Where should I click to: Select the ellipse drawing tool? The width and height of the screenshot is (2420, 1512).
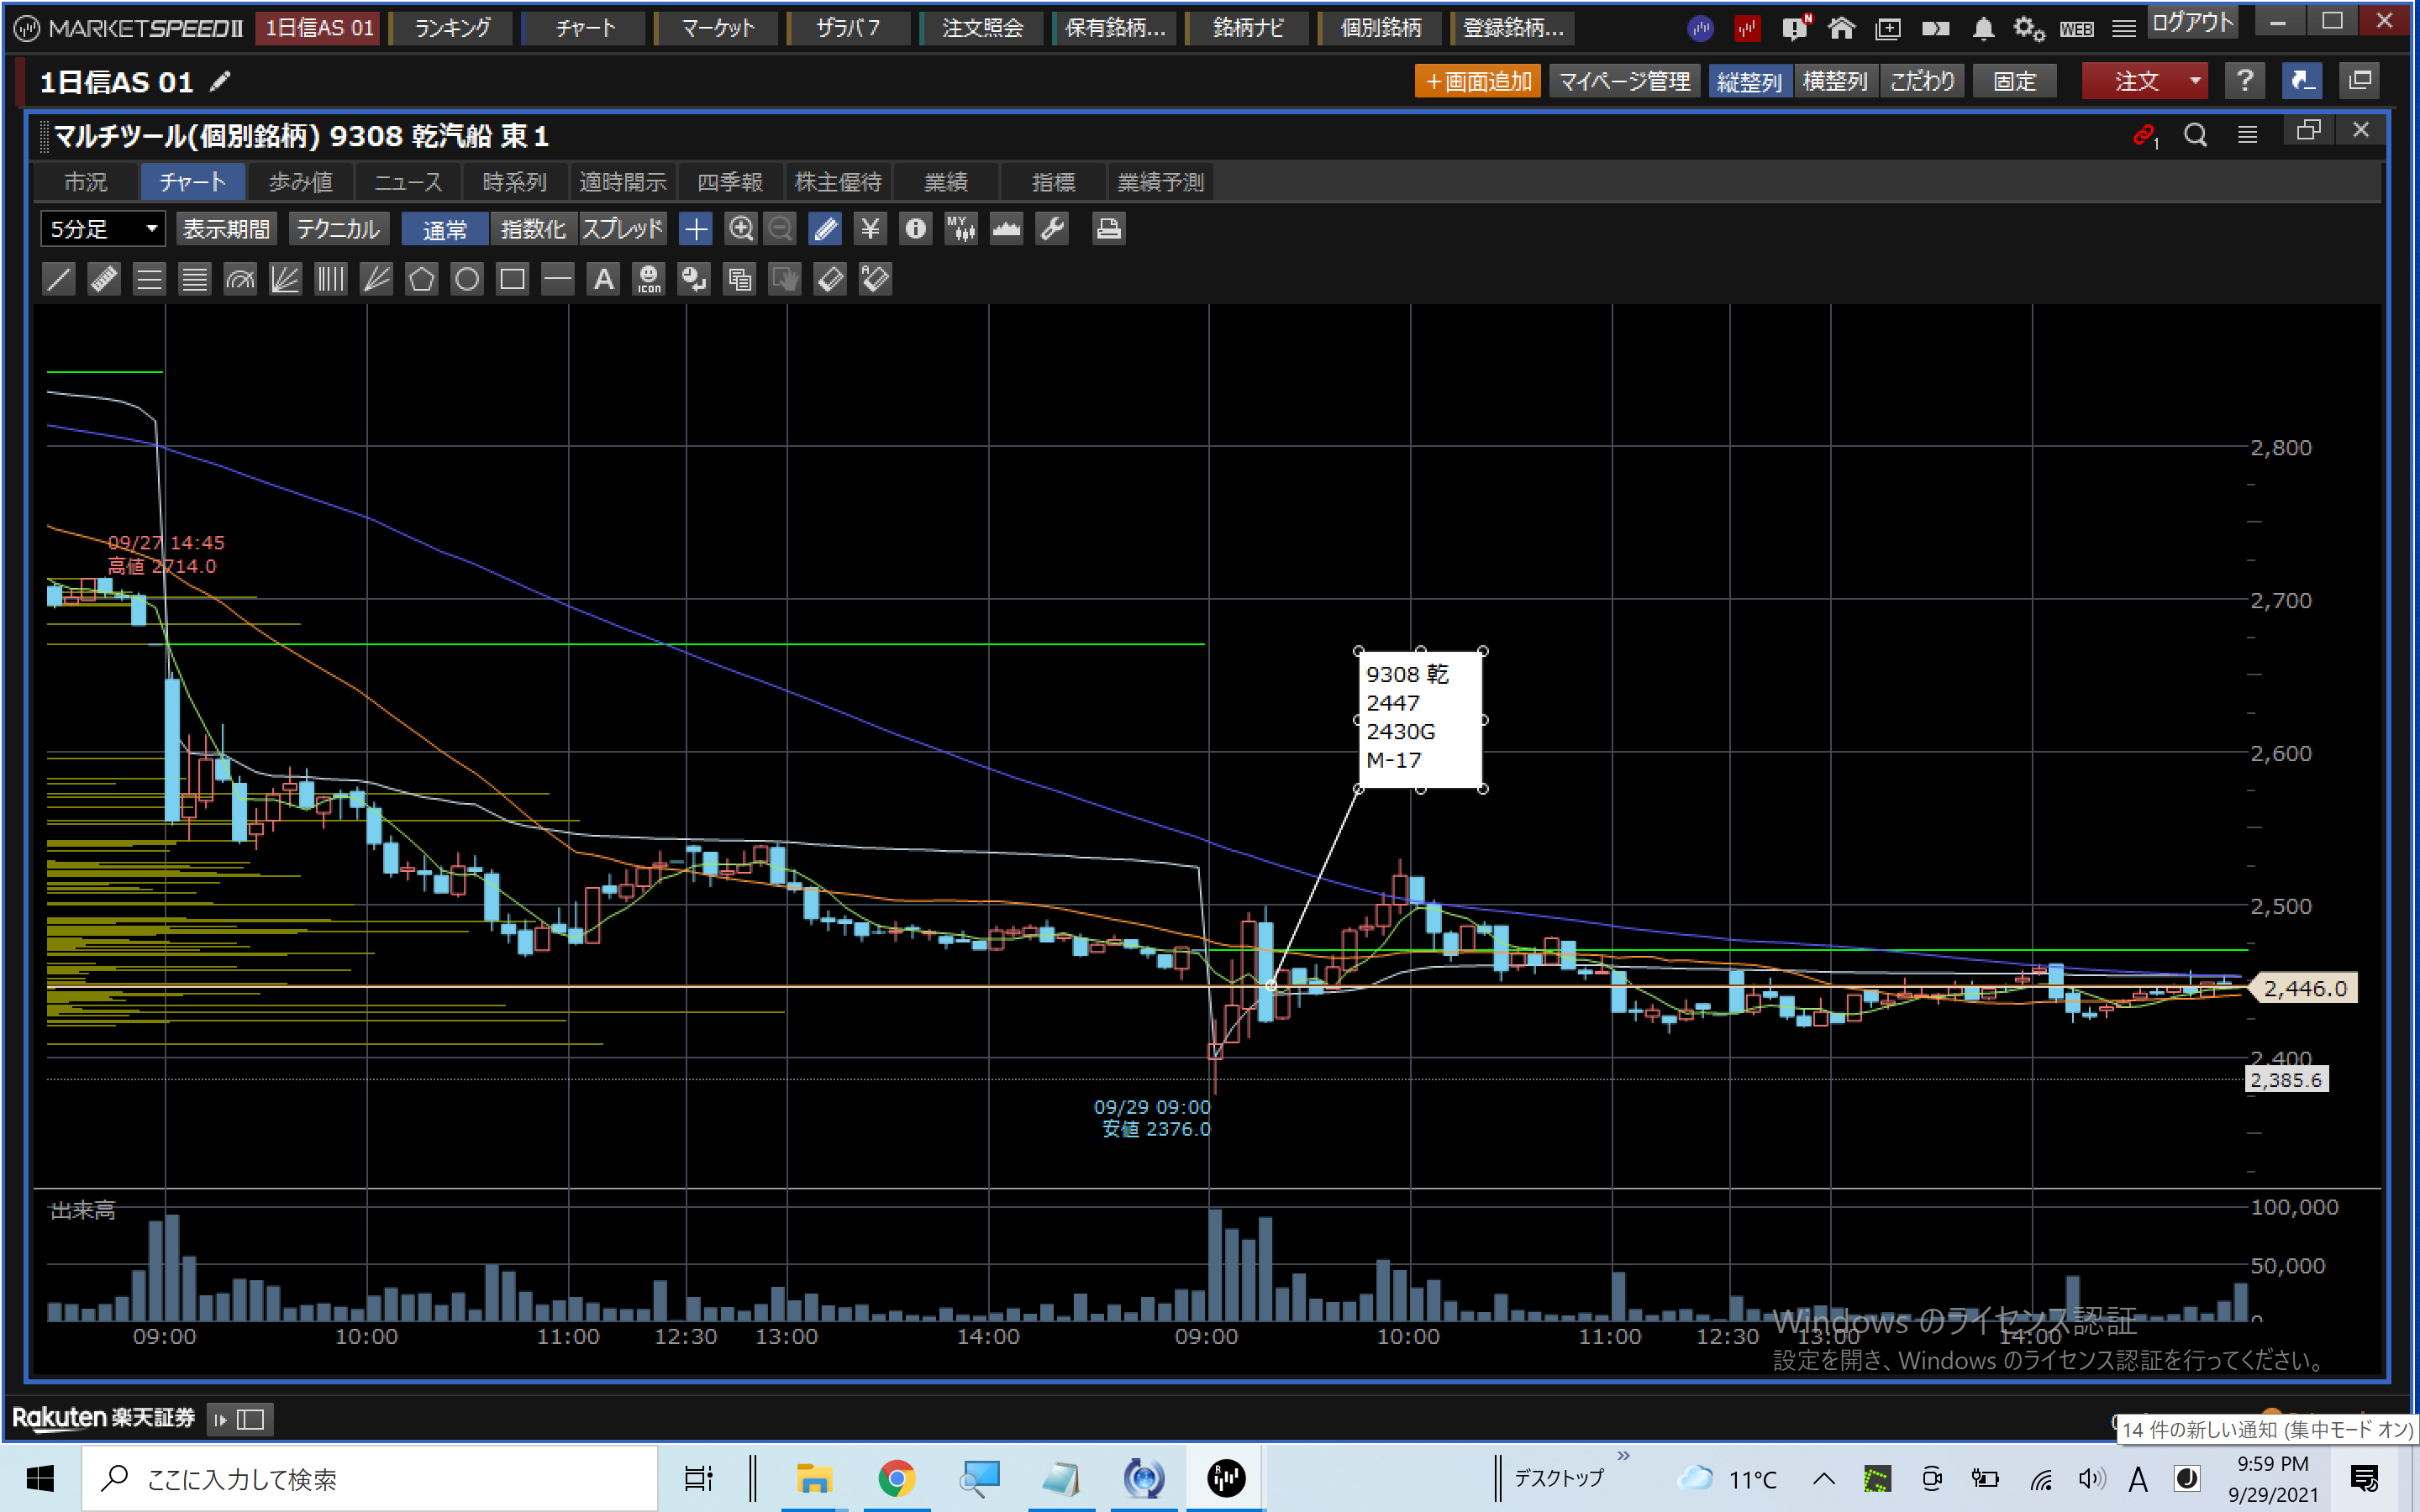coord(466,279)
